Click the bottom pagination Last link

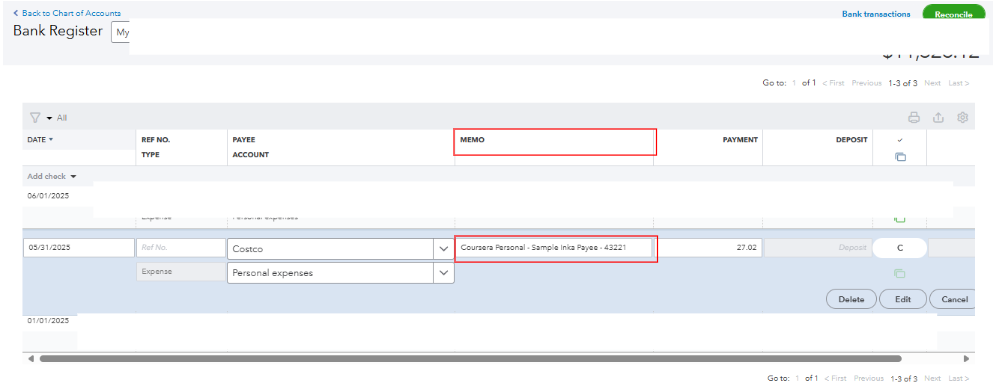pyautogui.click(x=959, y=379)
